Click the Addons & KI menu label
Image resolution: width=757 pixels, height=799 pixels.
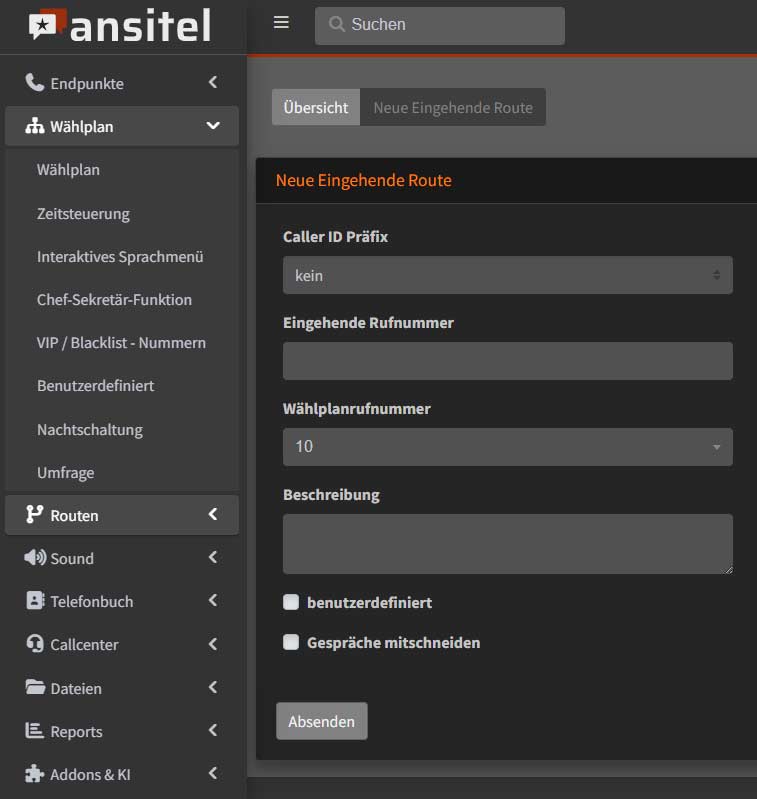pyautogui.click(x=90, y=775)
